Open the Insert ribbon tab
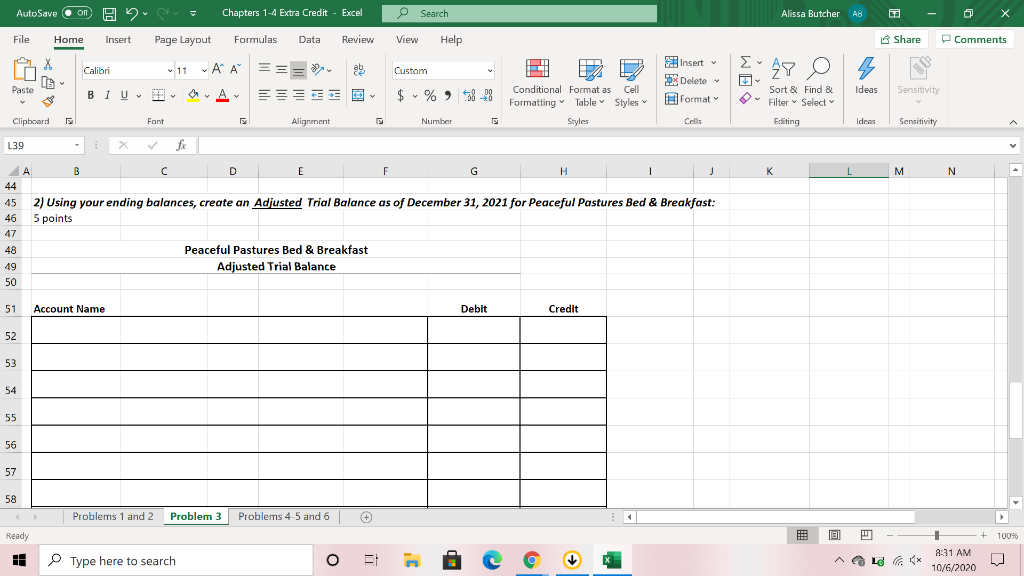Viewport: 1024px width, 576px height. coord(118,39)
